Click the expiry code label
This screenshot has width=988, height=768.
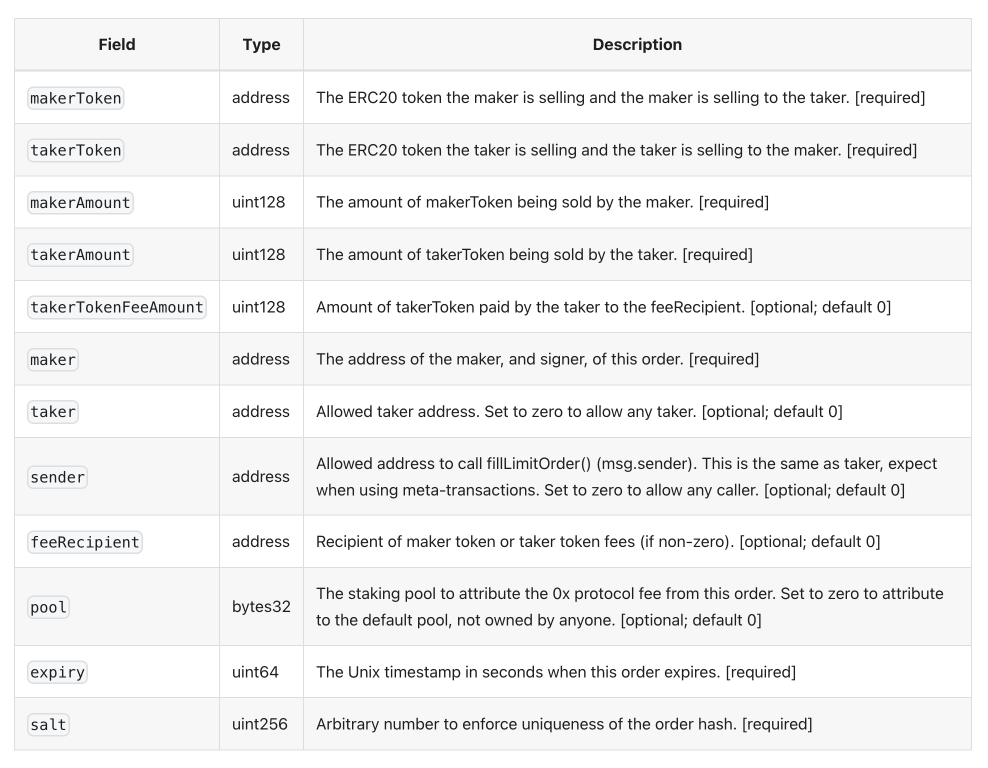(58, 672)
